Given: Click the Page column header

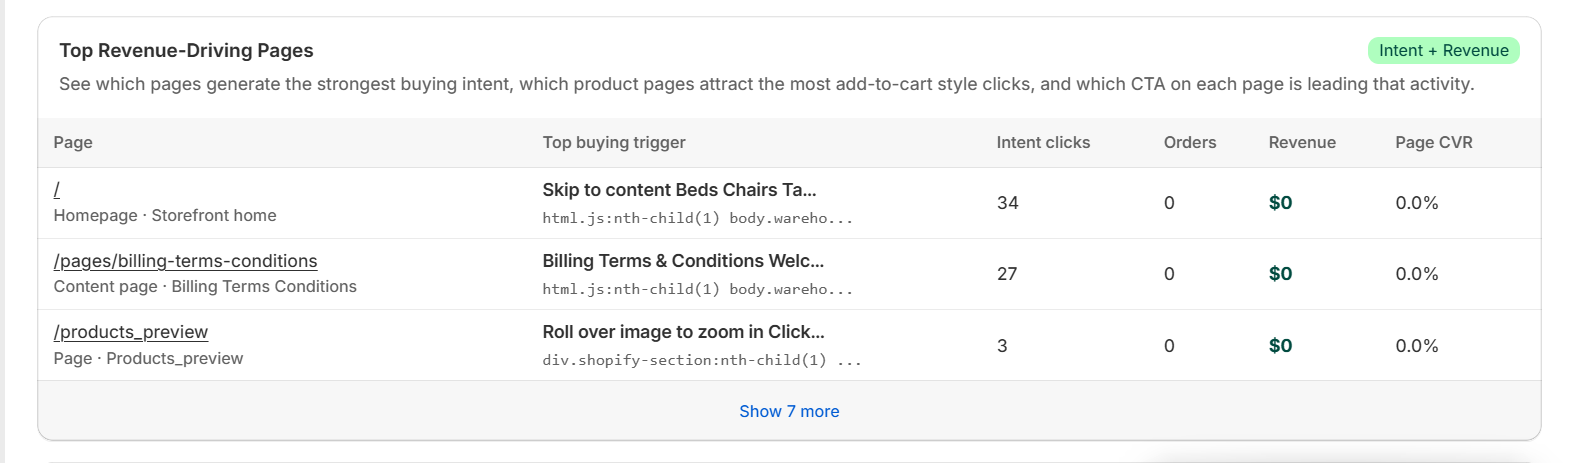Looking at the screenshot, I should tap(73, 142).
